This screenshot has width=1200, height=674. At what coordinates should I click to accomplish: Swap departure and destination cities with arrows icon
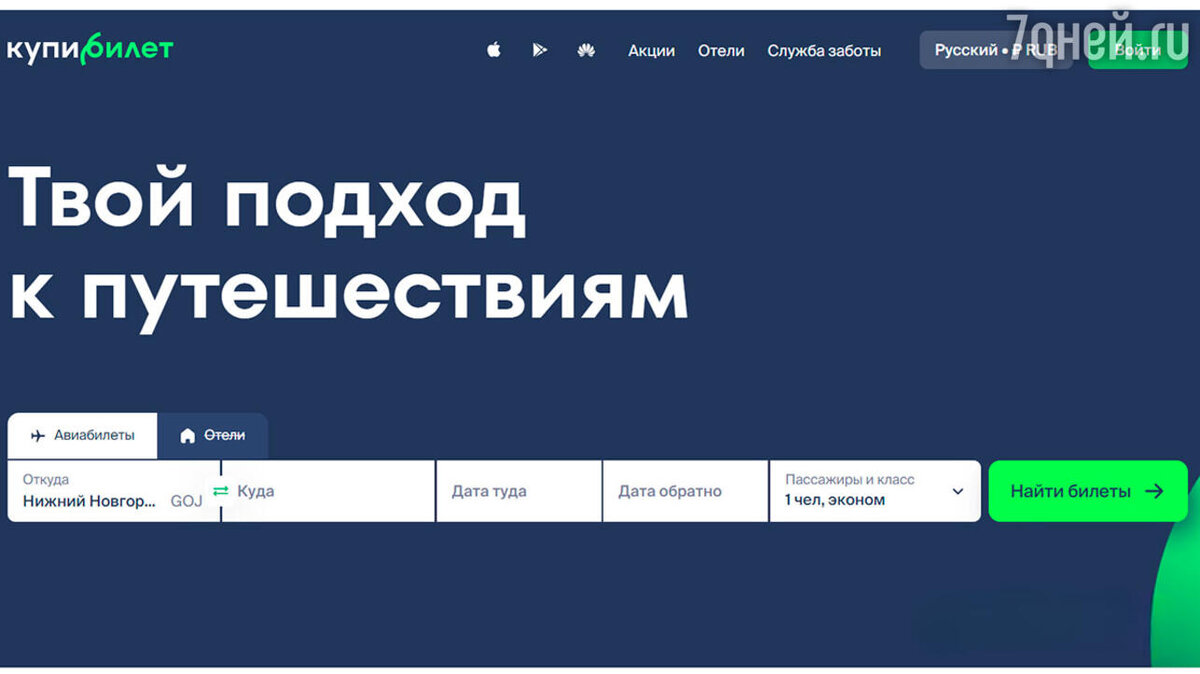222,490
